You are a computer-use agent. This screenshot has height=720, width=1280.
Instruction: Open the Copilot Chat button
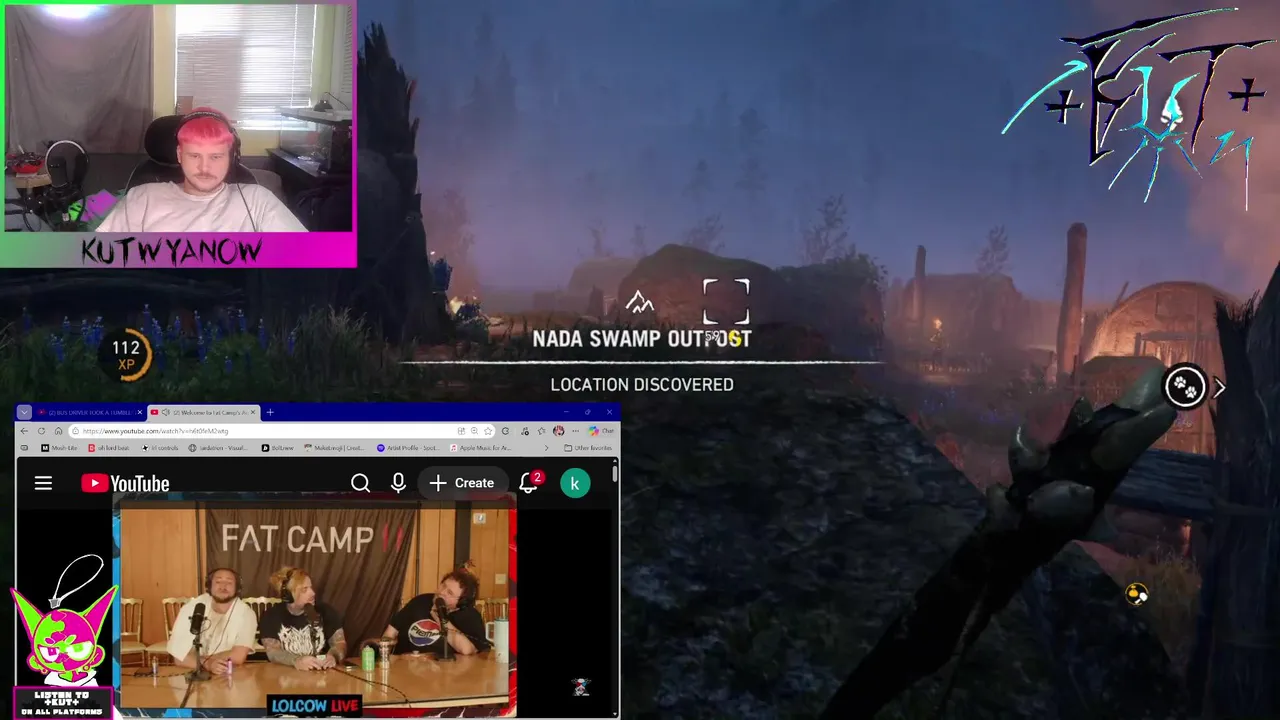601,431
